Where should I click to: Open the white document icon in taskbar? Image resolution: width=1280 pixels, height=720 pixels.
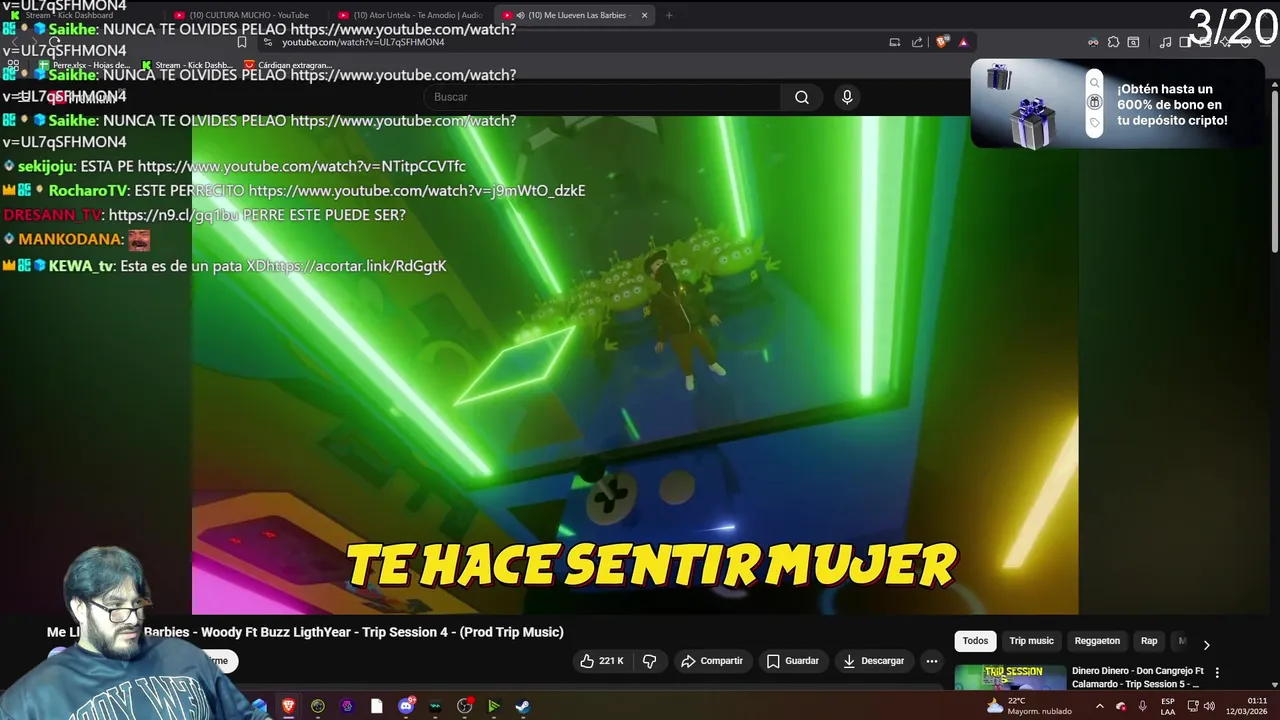[x=376, y=706]
